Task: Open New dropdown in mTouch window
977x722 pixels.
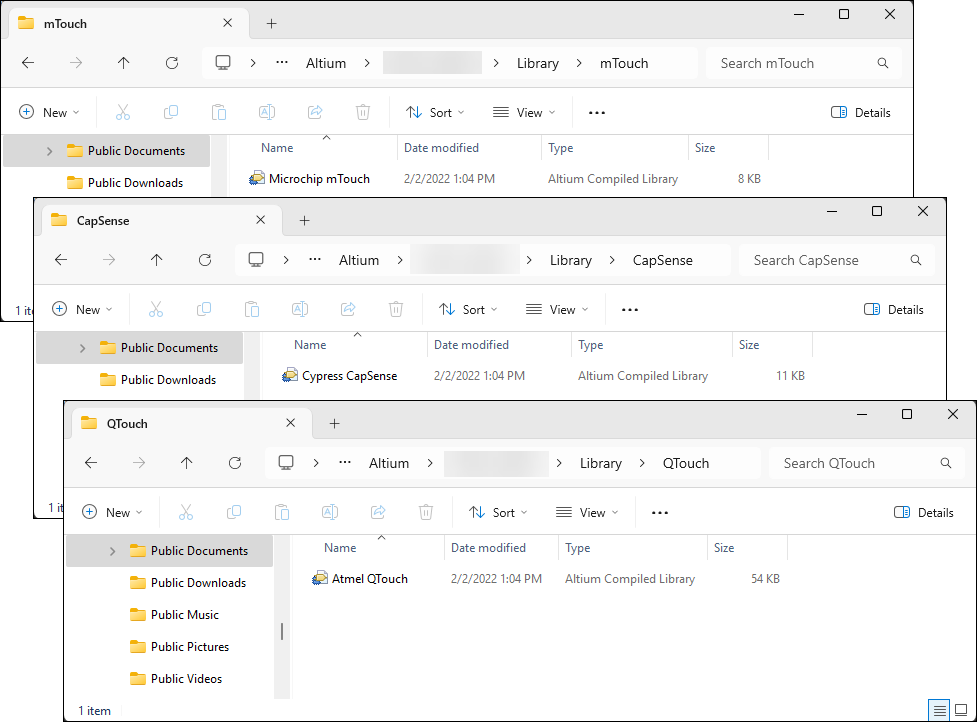Action: pyautogui.click(x=49, y=113)
